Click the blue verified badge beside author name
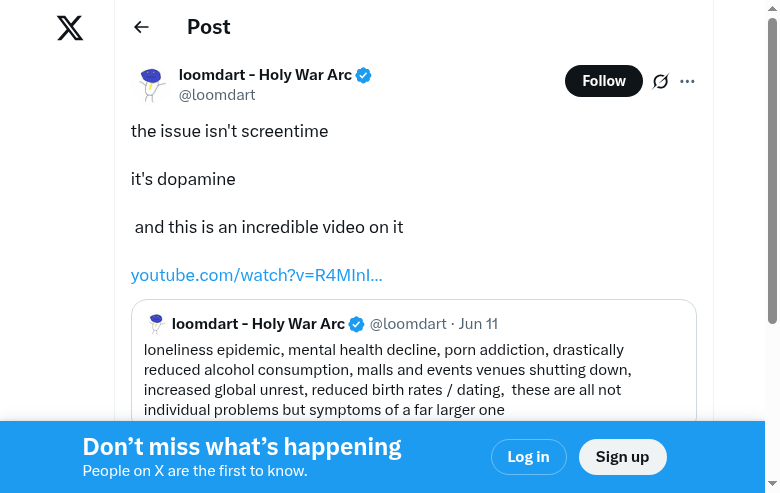The height and width of the screenshot is (493, 780). (x=364, y=75)
